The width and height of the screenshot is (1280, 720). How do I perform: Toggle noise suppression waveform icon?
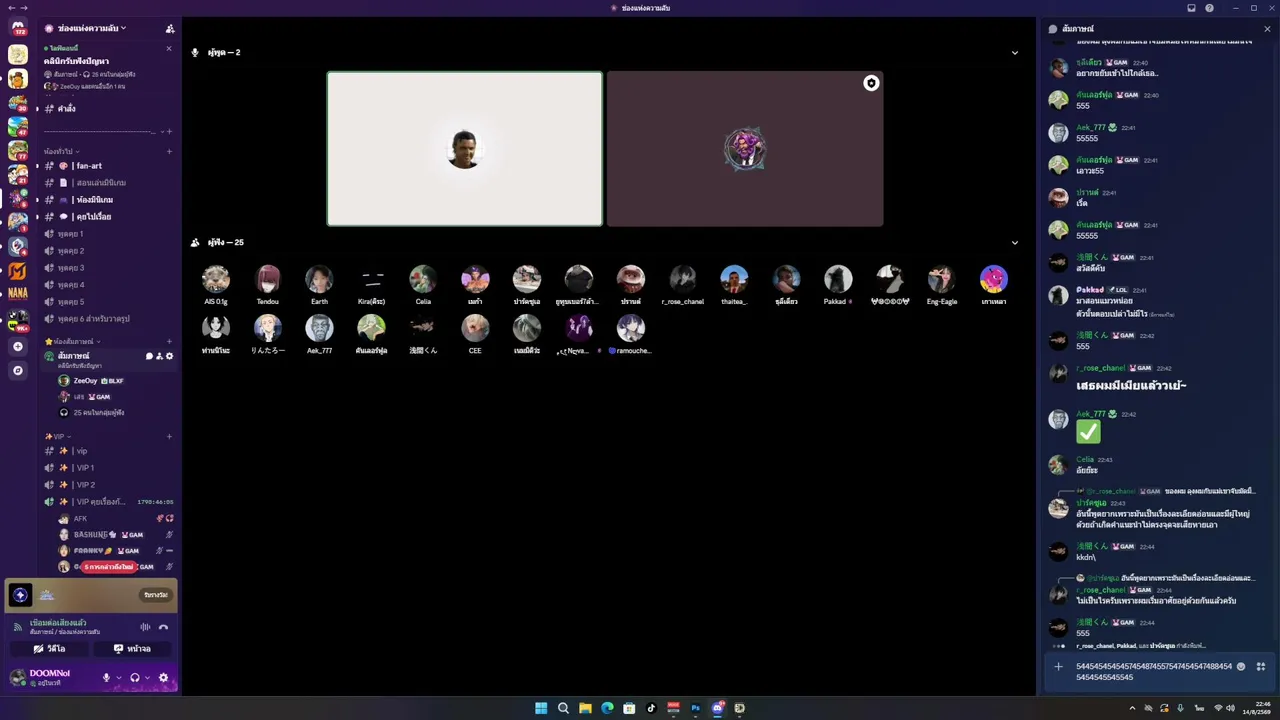pyautogui.click(x=145, y=627)
